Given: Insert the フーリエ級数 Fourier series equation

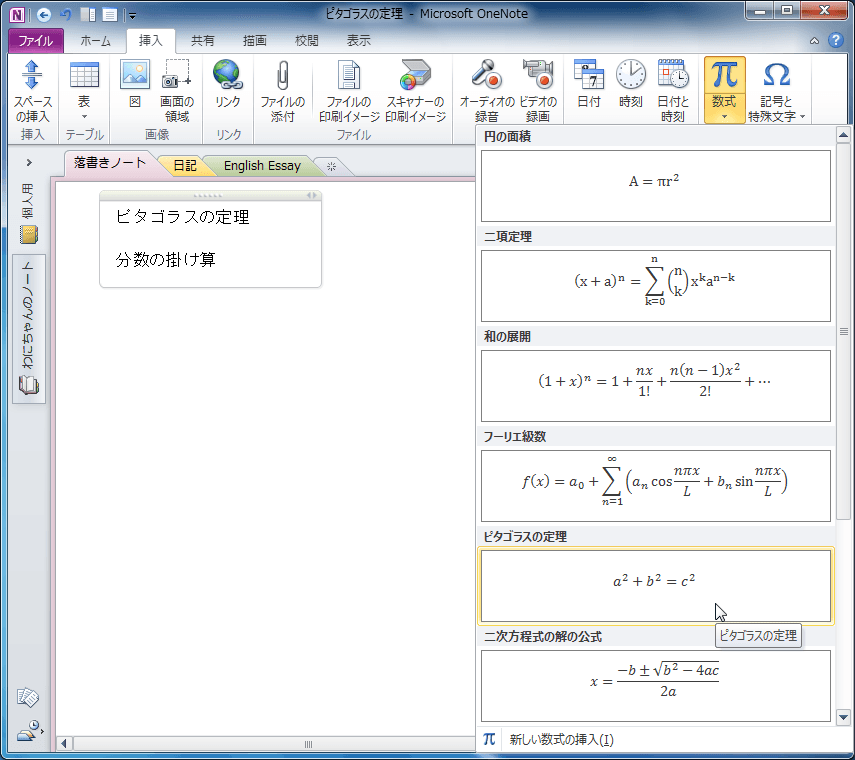Looking at the screenshot, I should click(655, 486).
